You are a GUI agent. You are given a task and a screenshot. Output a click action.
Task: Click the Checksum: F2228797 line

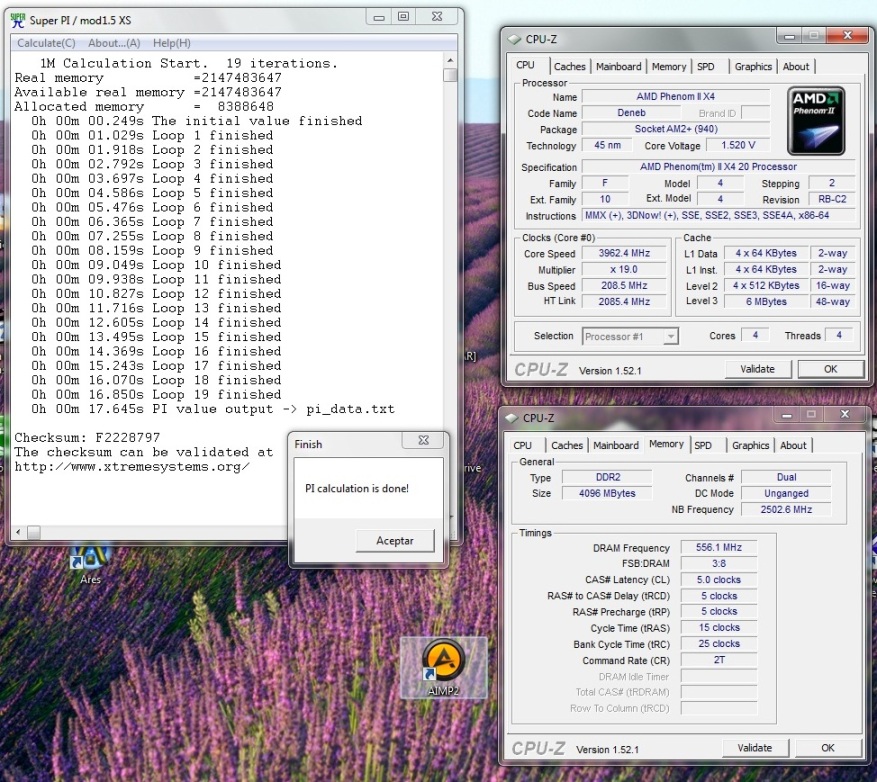(x=87, y=438)
